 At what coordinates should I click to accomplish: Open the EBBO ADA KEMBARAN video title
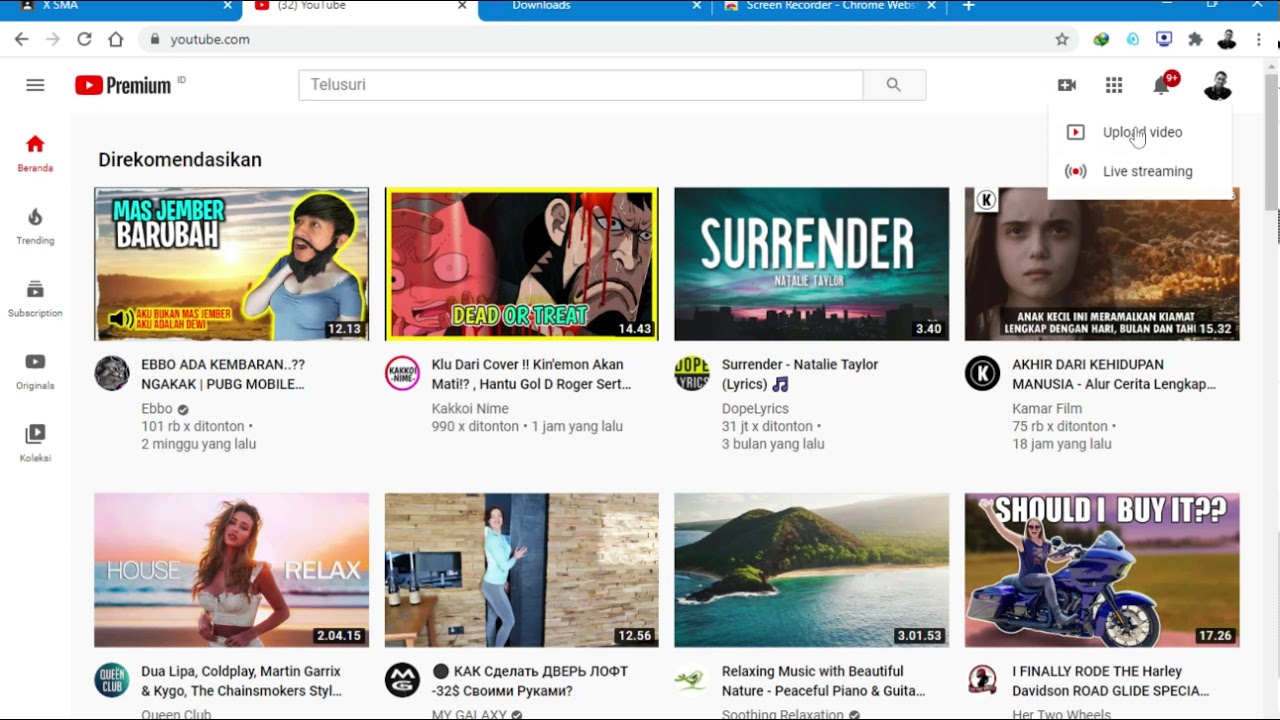click(x=223, y=374)
